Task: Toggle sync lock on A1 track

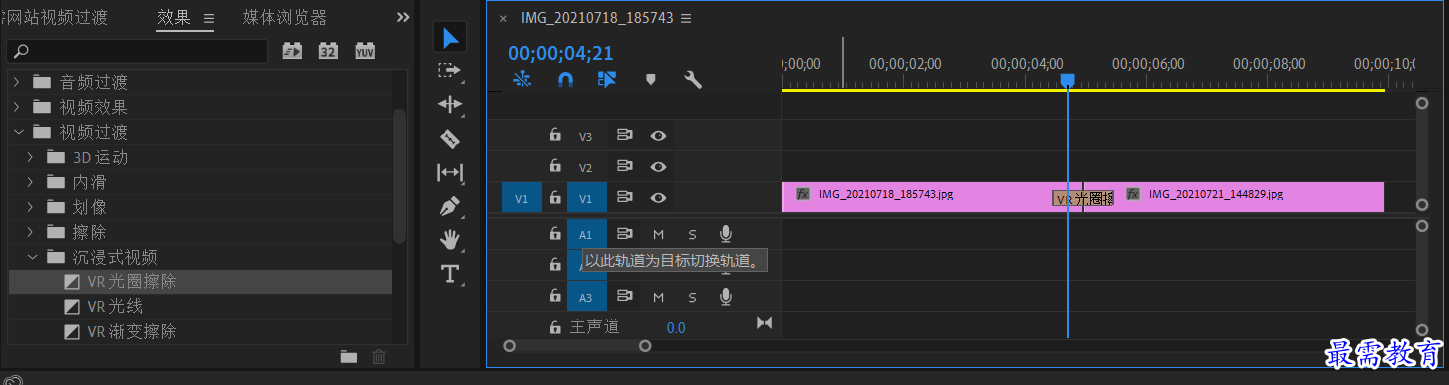Action: point(625,234)
